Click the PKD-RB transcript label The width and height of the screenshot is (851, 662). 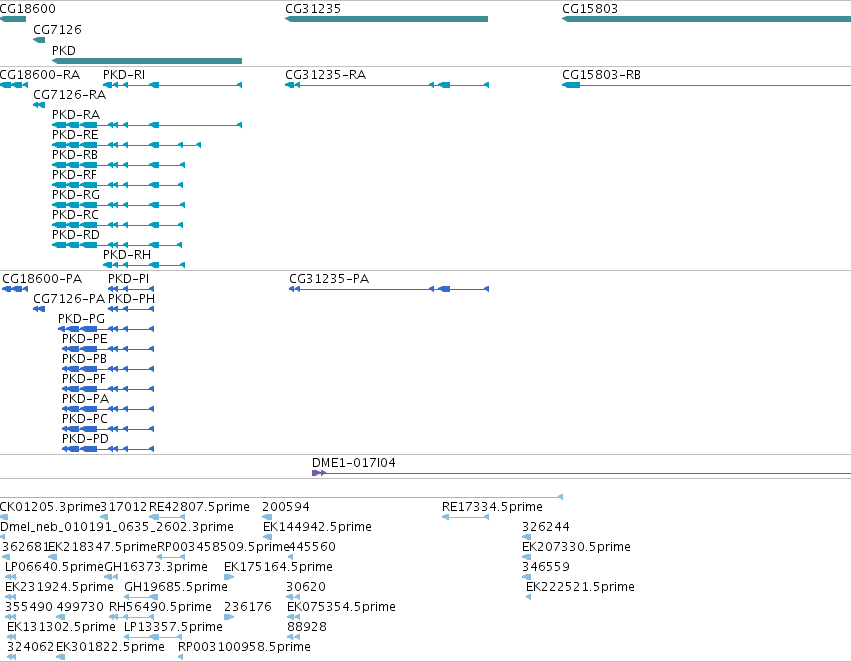point(75,155)
